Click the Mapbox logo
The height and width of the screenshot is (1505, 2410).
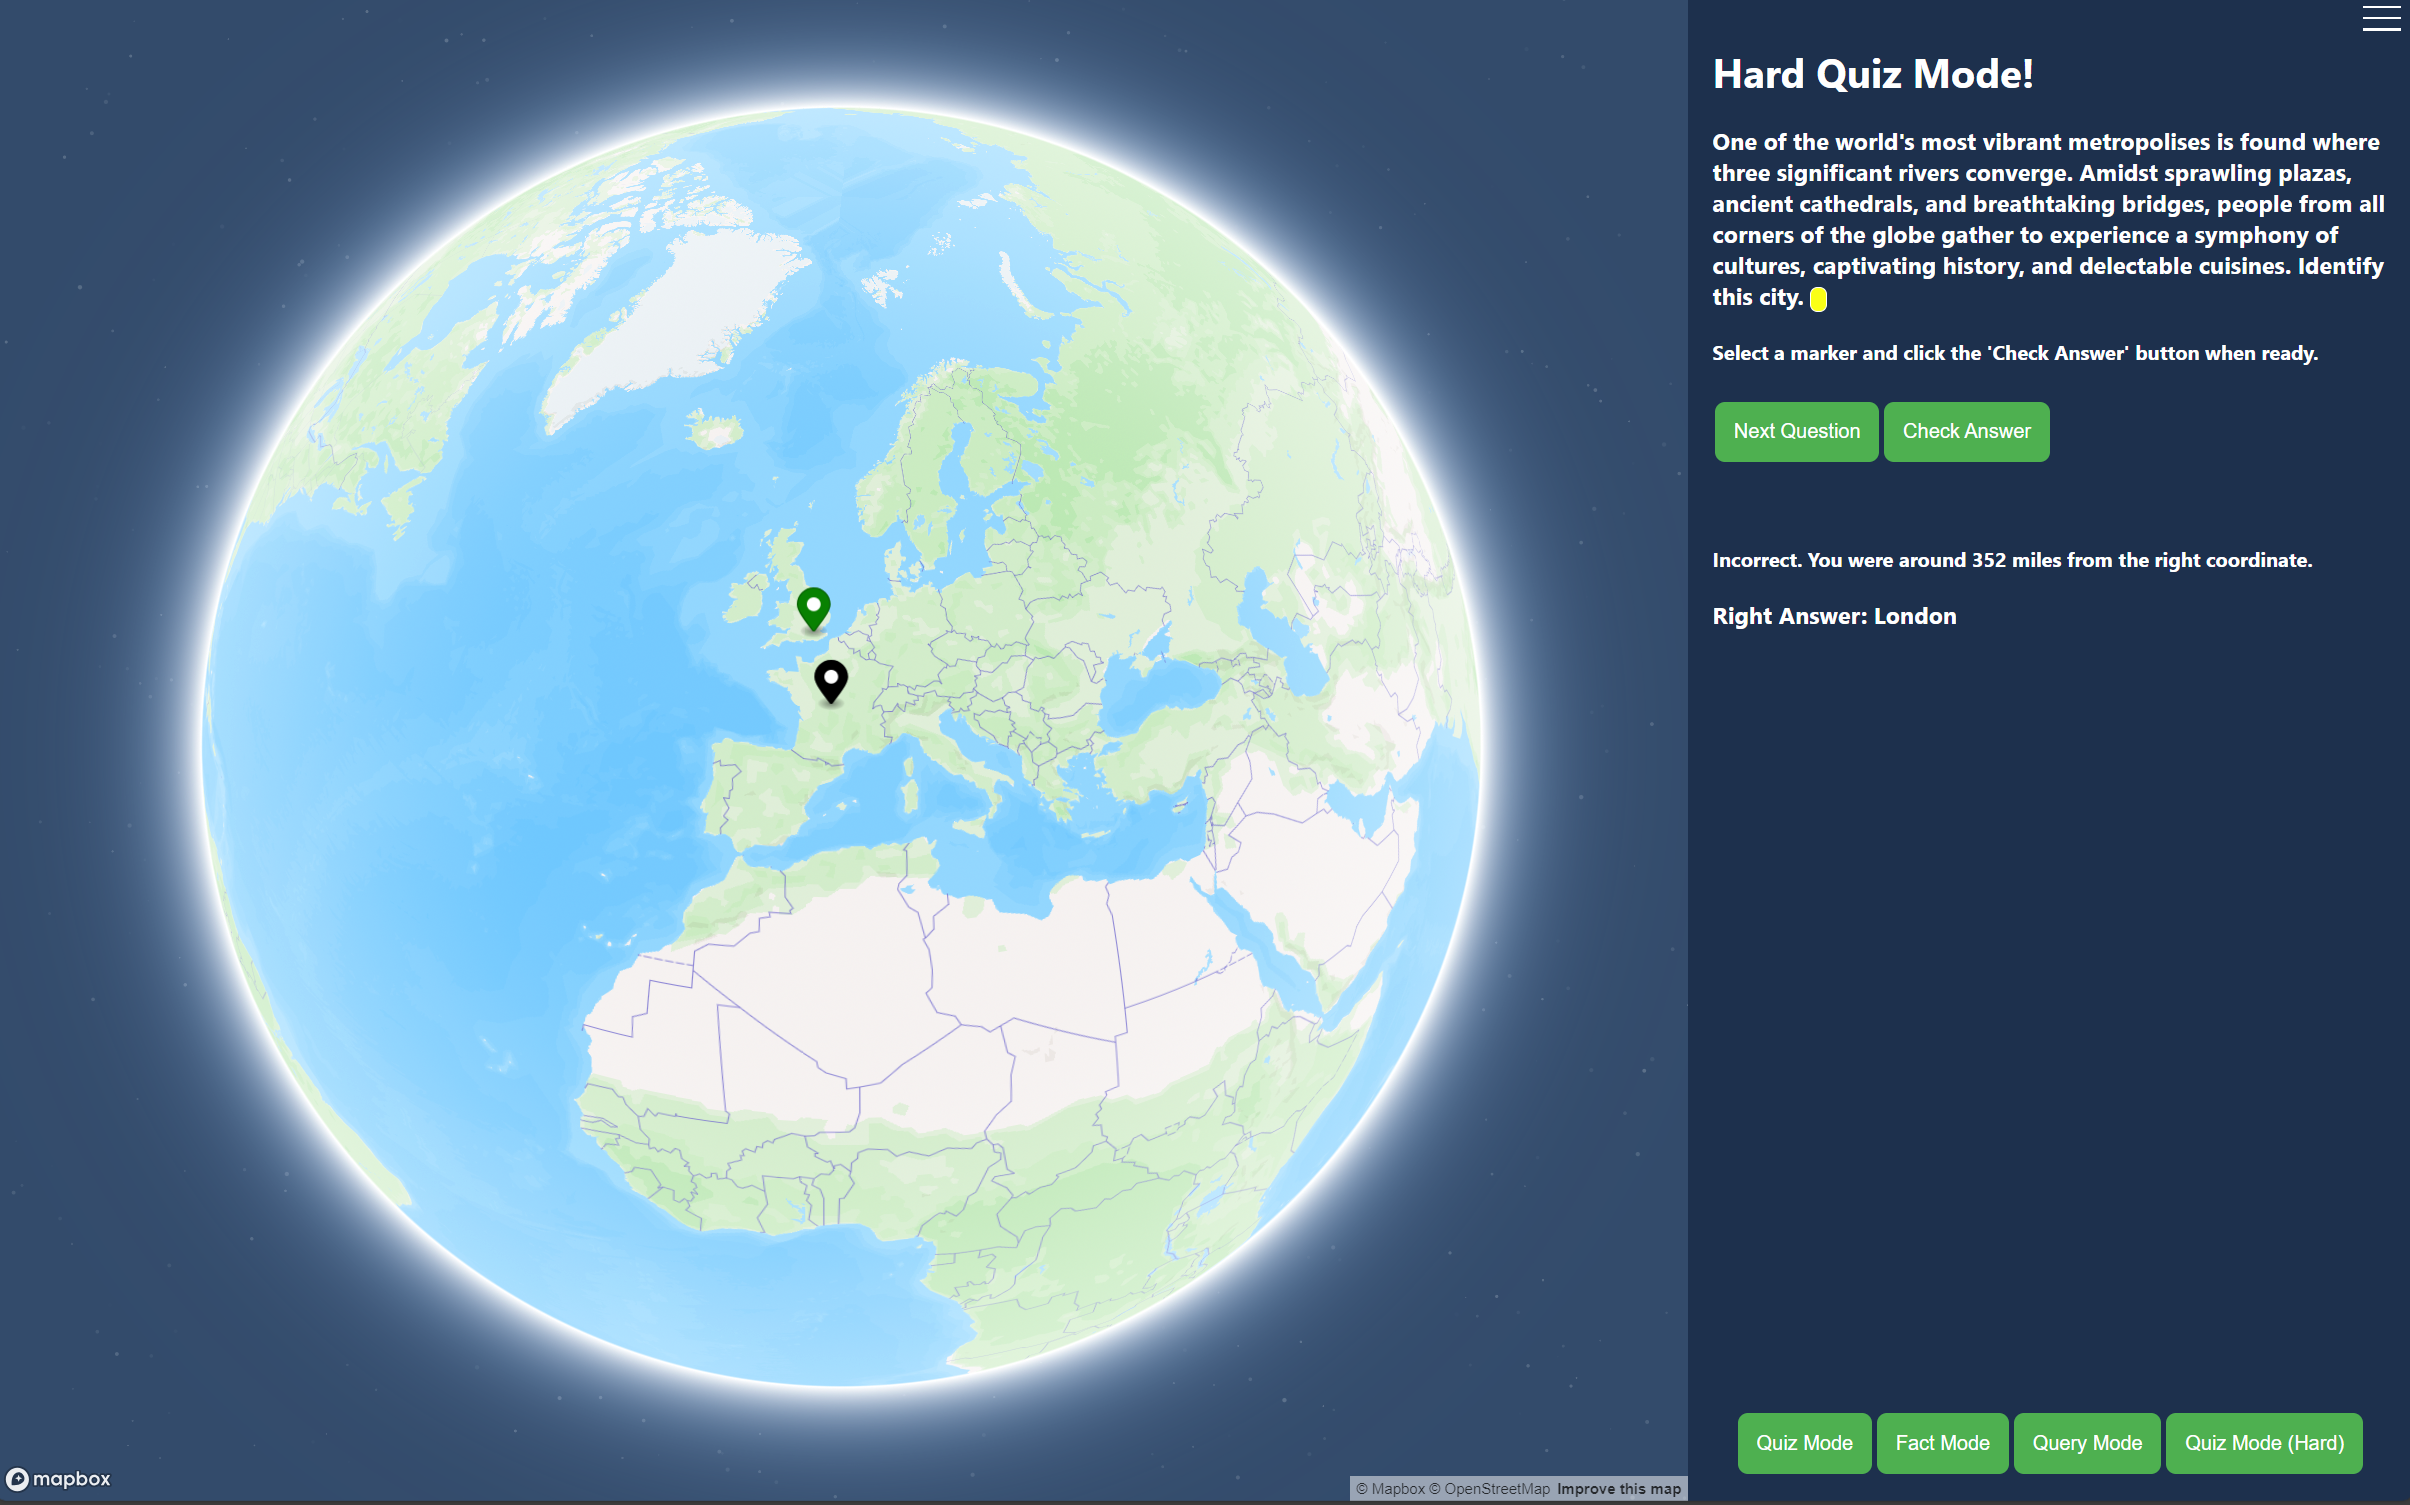coord(58,1478)
